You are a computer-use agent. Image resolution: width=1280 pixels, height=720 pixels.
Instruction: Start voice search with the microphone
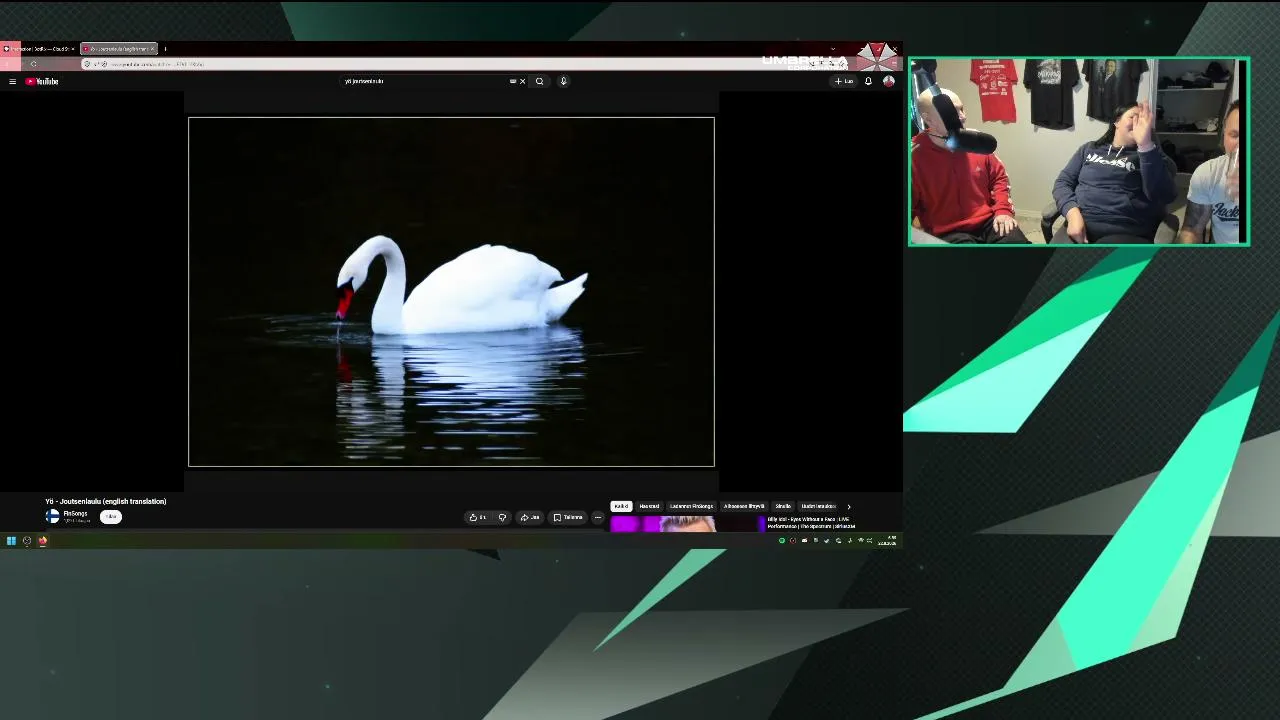point(563,82)
